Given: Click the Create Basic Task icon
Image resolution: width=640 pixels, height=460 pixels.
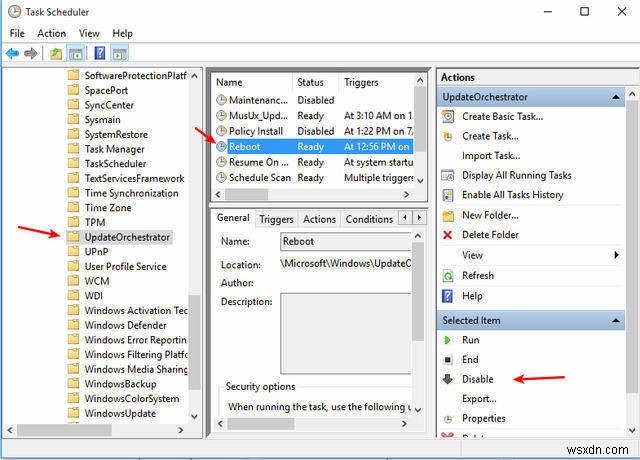Looking at the screenshot, I should (448, 117).
